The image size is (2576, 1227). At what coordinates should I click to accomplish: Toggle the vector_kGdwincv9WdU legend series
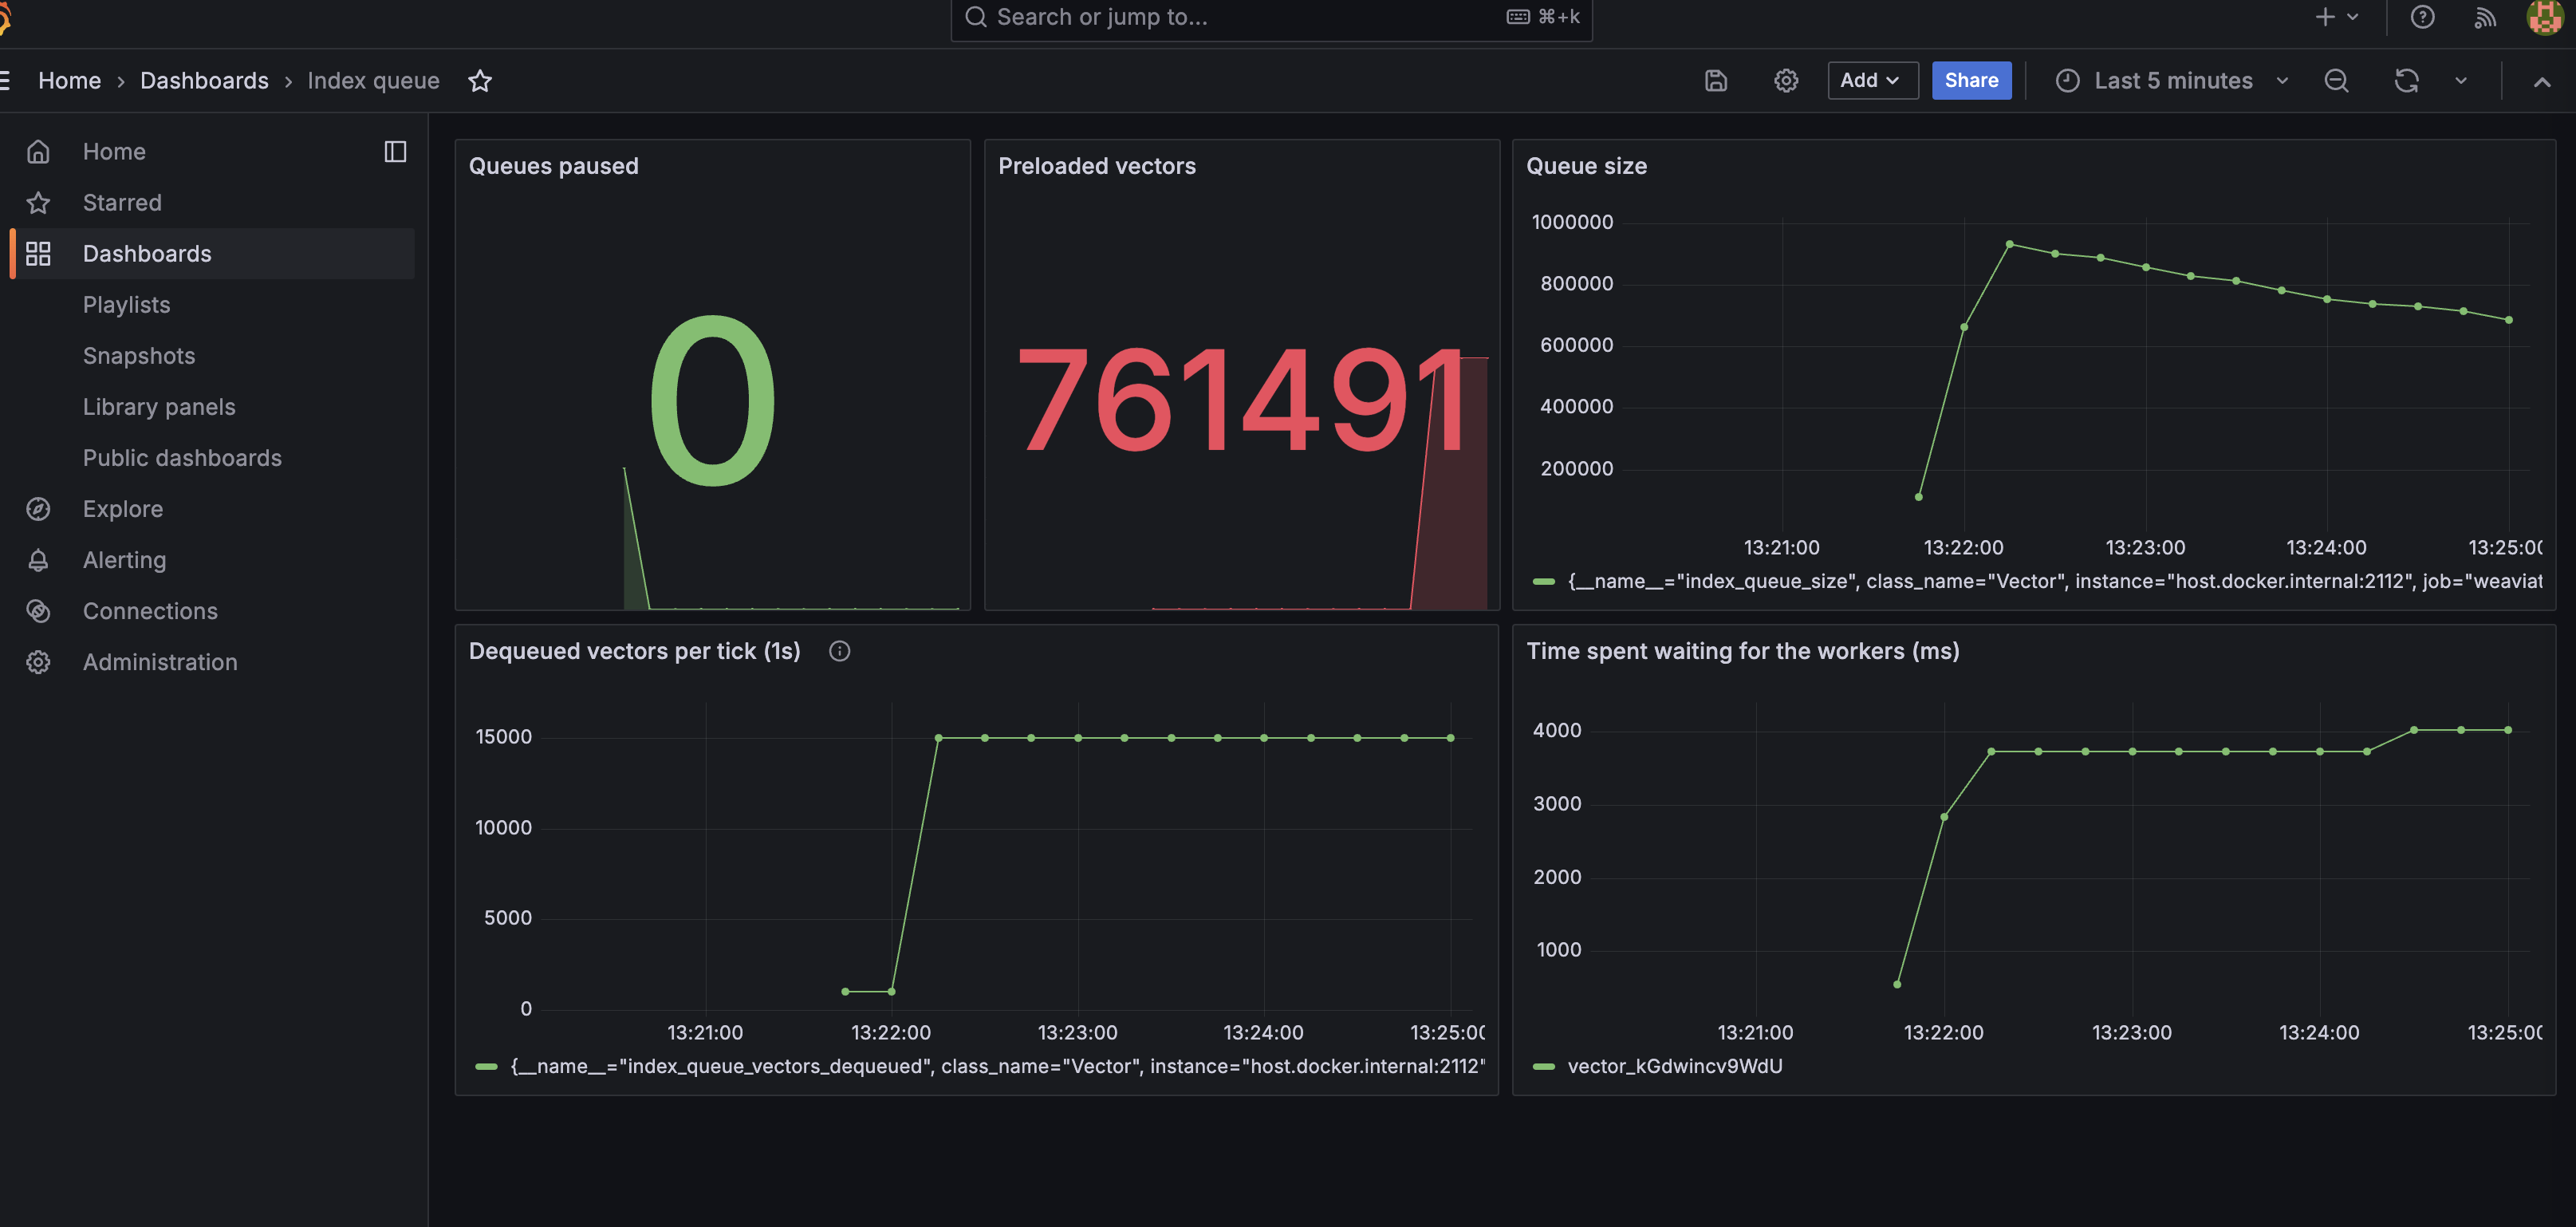click(x=1675, y=1066)
